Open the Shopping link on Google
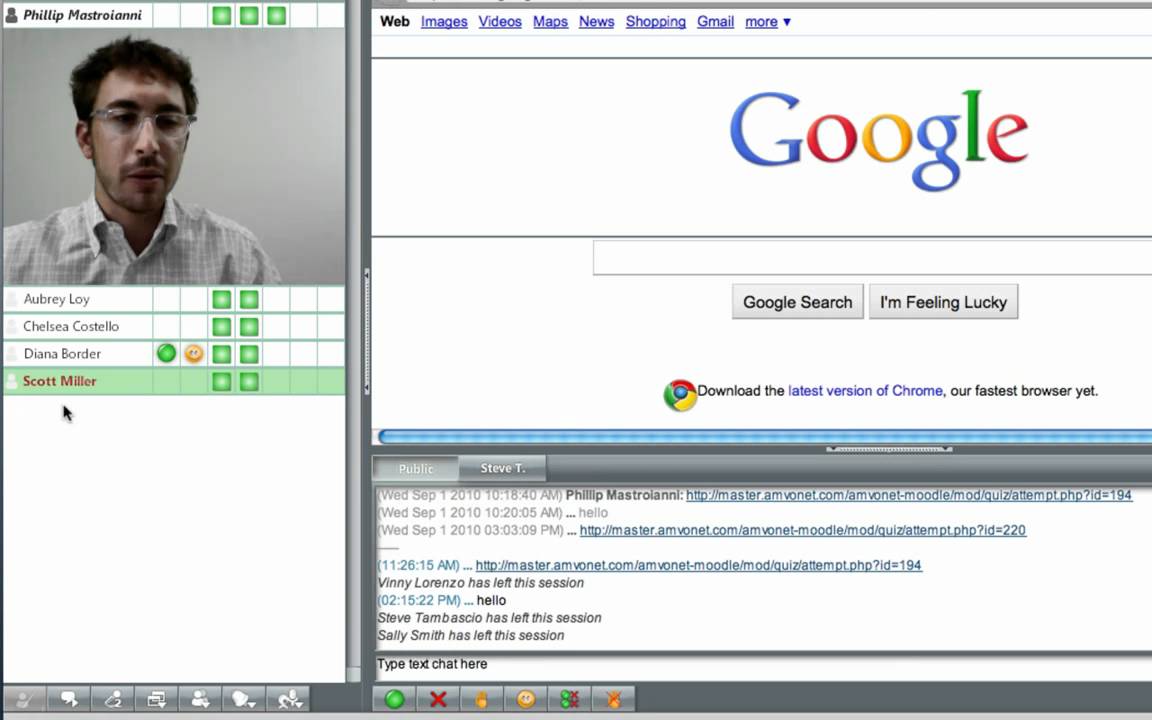 pyautogui.click(x=655, y=22)
